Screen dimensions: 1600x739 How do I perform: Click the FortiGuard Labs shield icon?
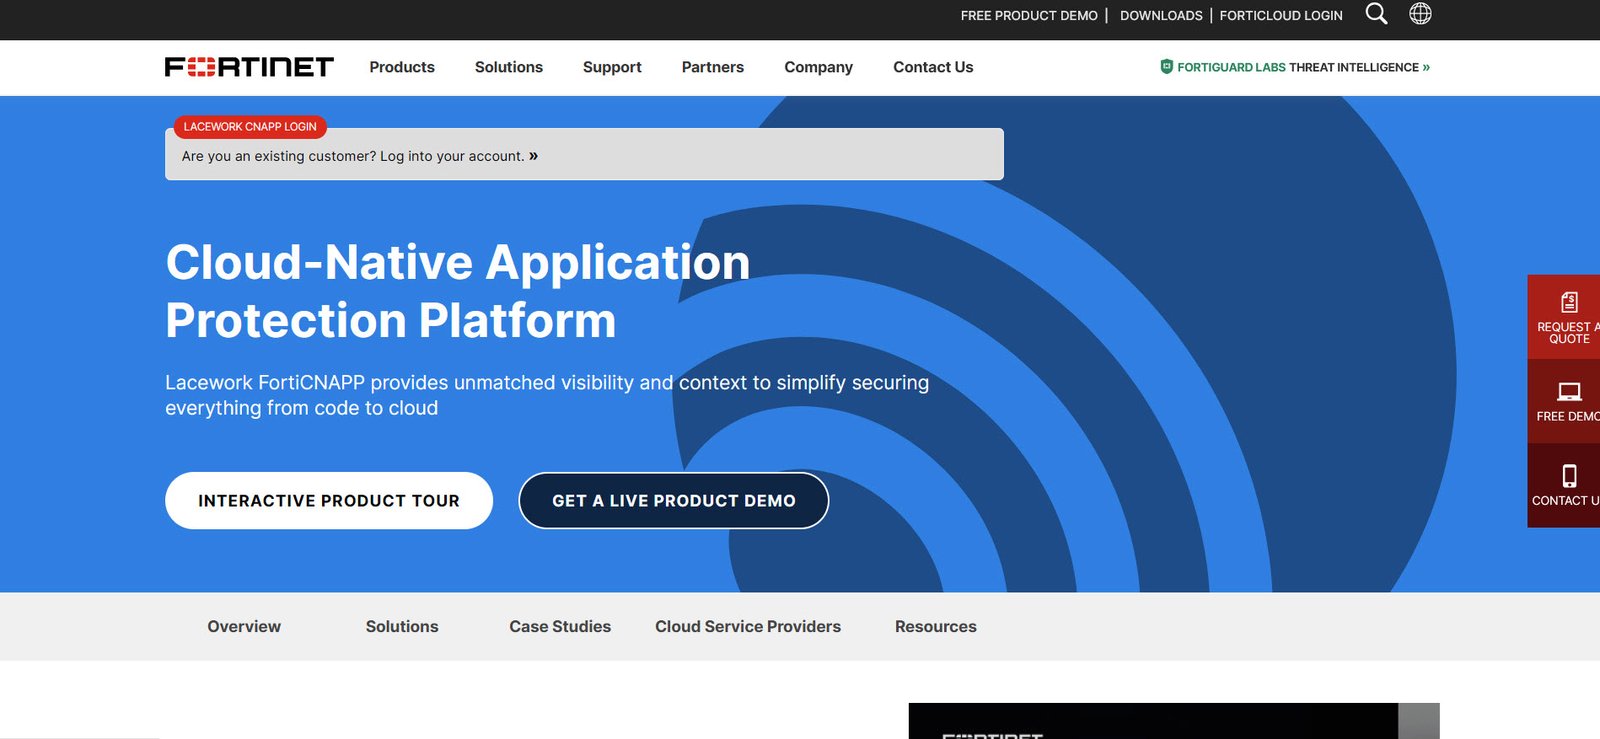(1166, 67)
